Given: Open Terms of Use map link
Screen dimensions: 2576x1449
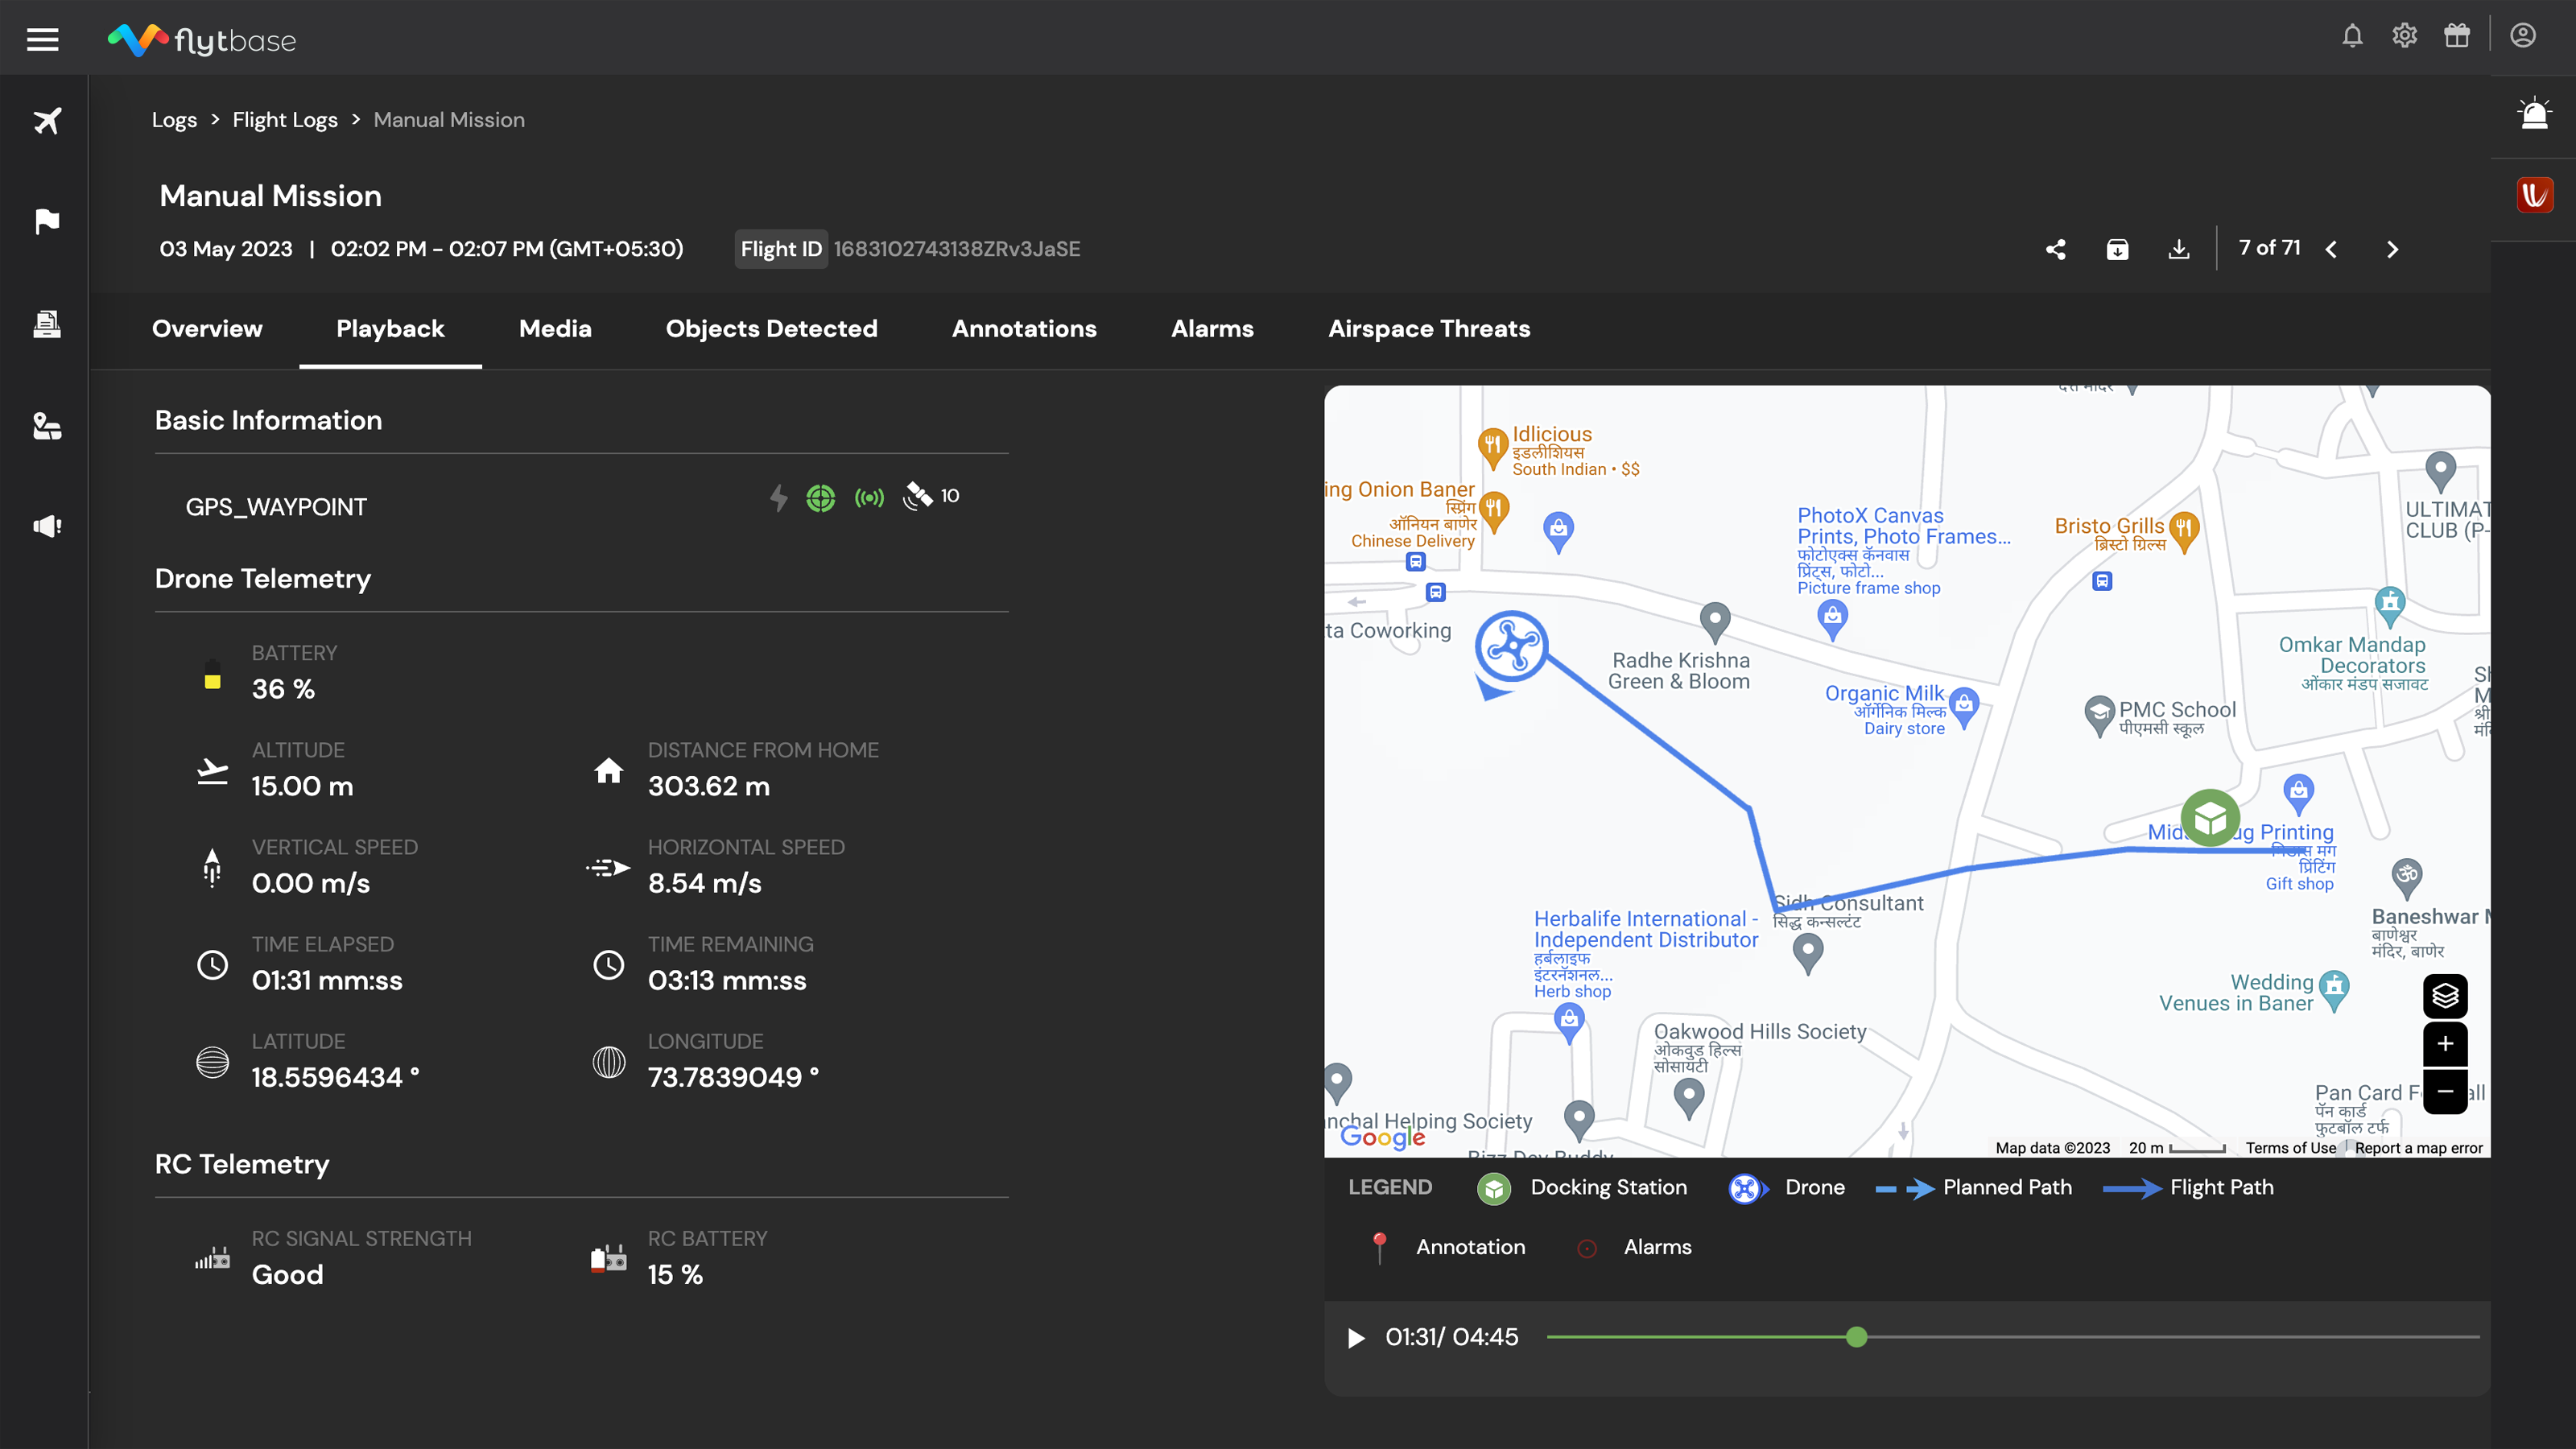Looking at the screenshot, I should (x=2290, y=1148).
